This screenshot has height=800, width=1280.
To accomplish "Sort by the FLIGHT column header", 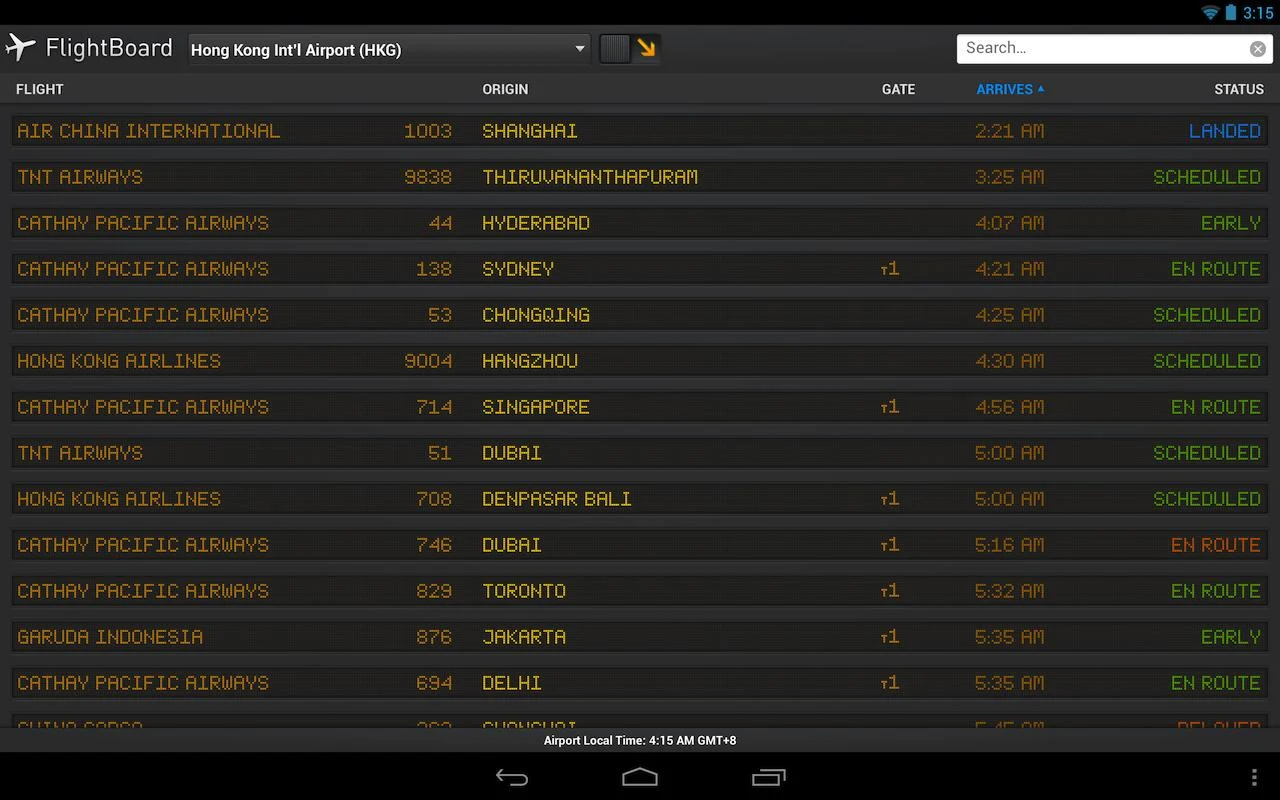I will (x=40, y=89).
